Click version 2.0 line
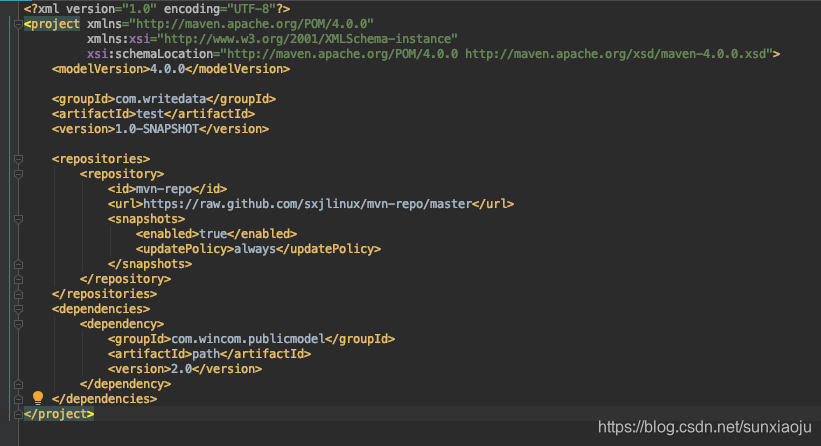This screenshot has width=821, height=446. 184,369
